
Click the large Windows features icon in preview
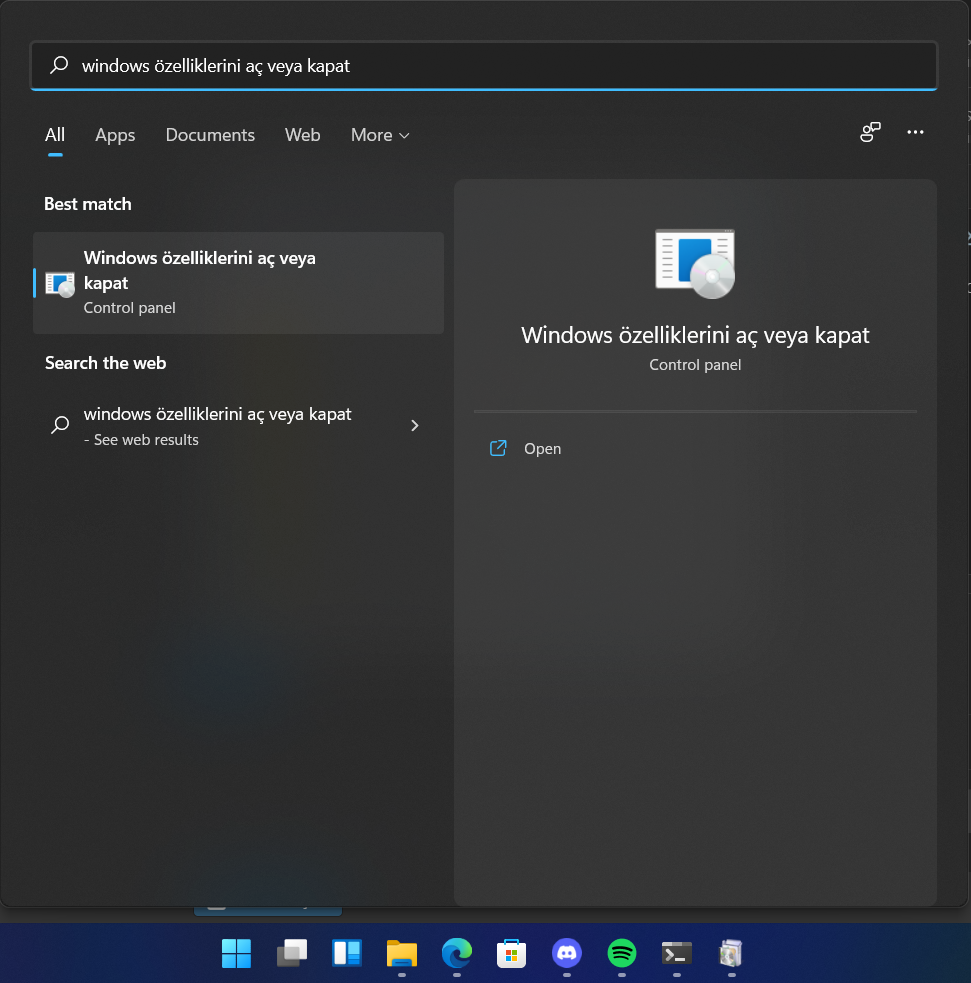[695, 264]
